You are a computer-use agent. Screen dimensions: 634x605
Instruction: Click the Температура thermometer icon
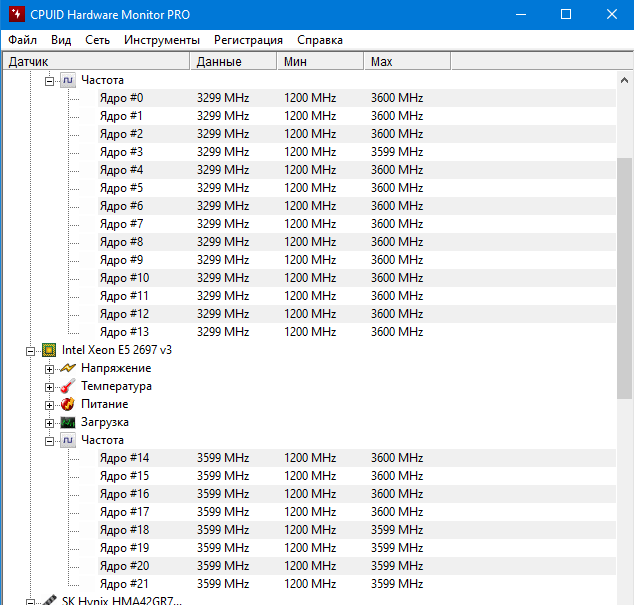(68, 386)
